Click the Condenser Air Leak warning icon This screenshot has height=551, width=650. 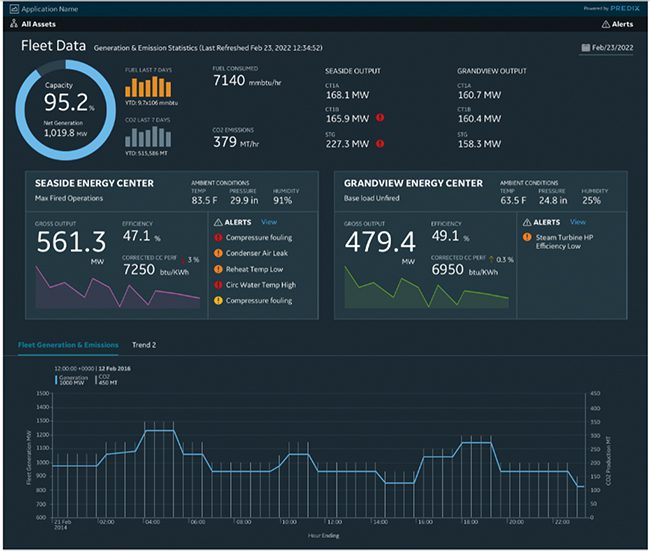pyautogui.click(x=218, y=253)
